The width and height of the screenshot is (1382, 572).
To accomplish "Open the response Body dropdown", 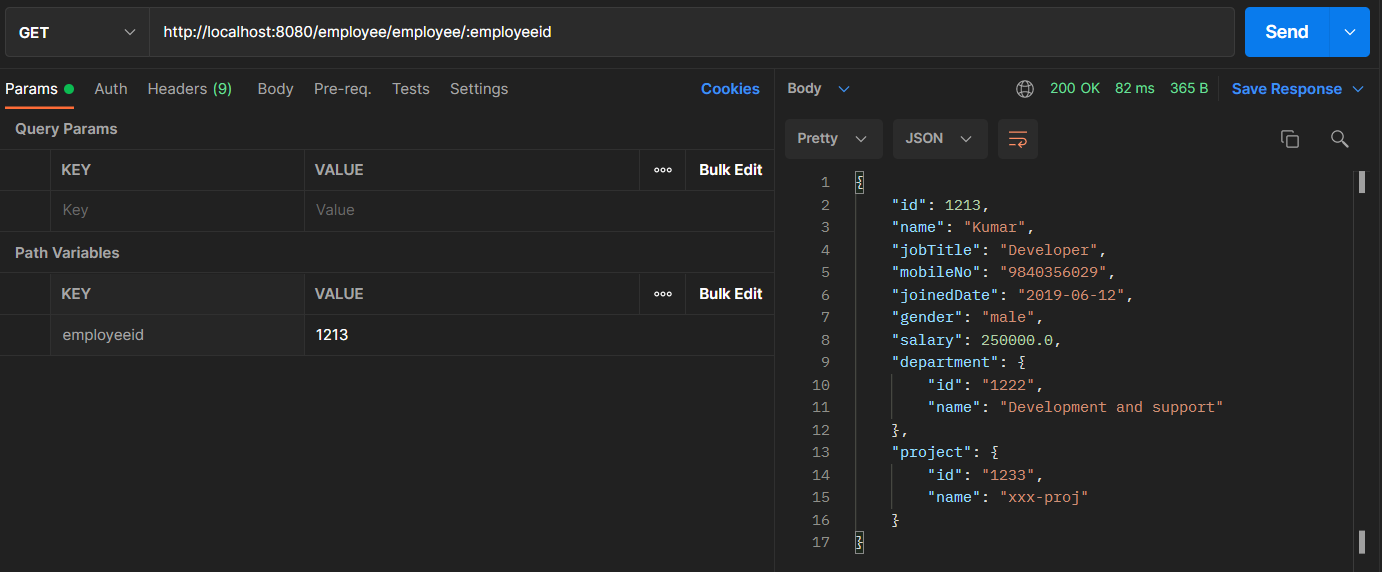I will click(818, 89).
